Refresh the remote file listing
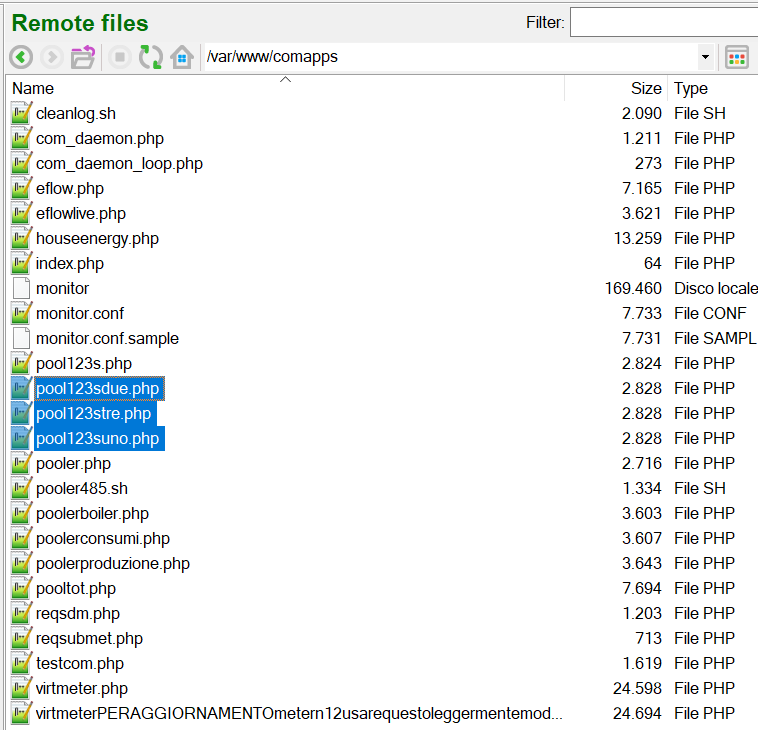 pos(150,57)
